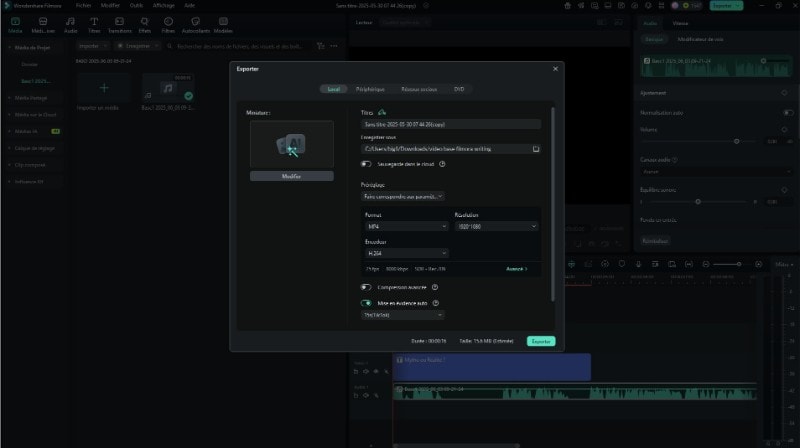Click the folder browse icon in save path
The image size is (800, 448).
pyautogui.click(x=536, y=149)
